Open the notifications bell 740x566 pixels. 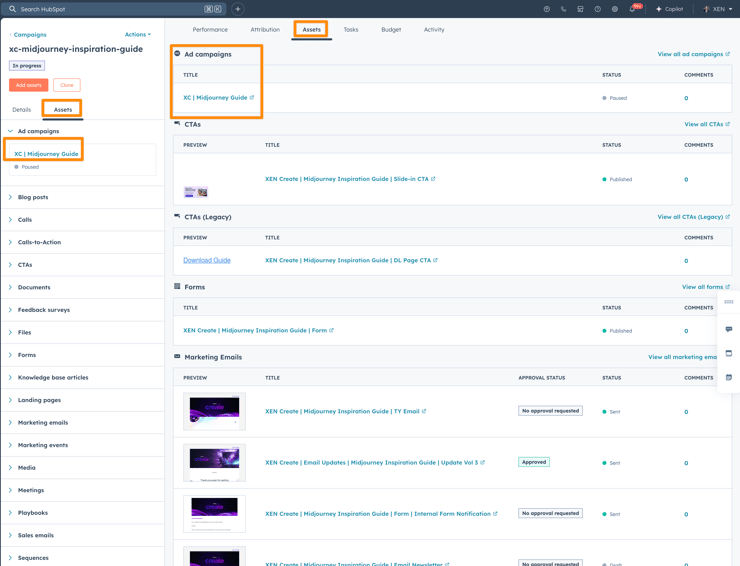point(632,9)
